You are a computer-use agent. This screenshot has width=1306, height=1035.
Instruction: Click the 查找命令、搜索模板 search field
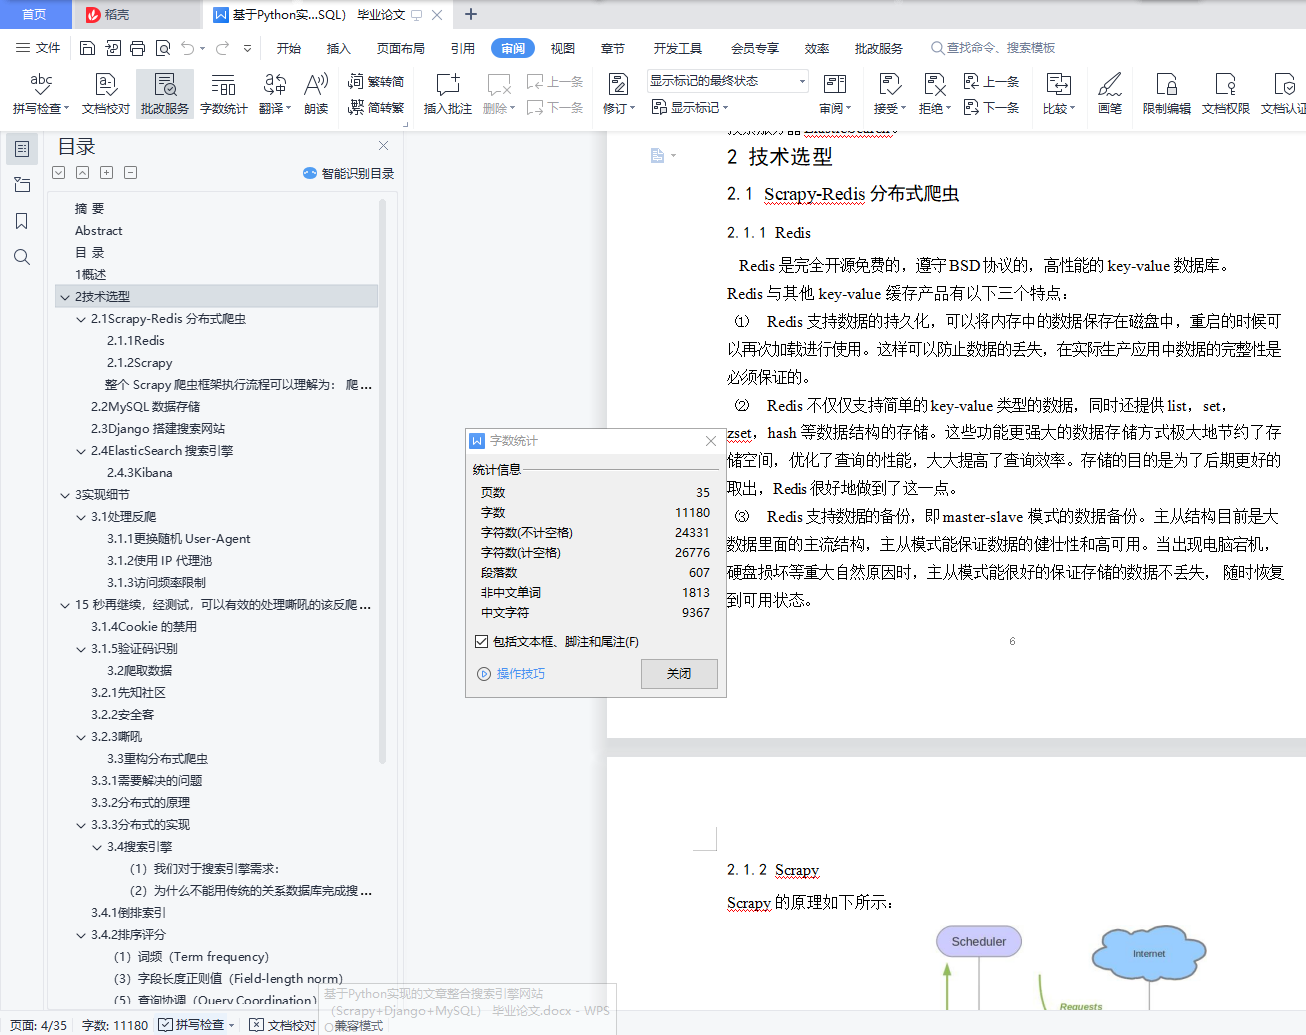(995, 48)
